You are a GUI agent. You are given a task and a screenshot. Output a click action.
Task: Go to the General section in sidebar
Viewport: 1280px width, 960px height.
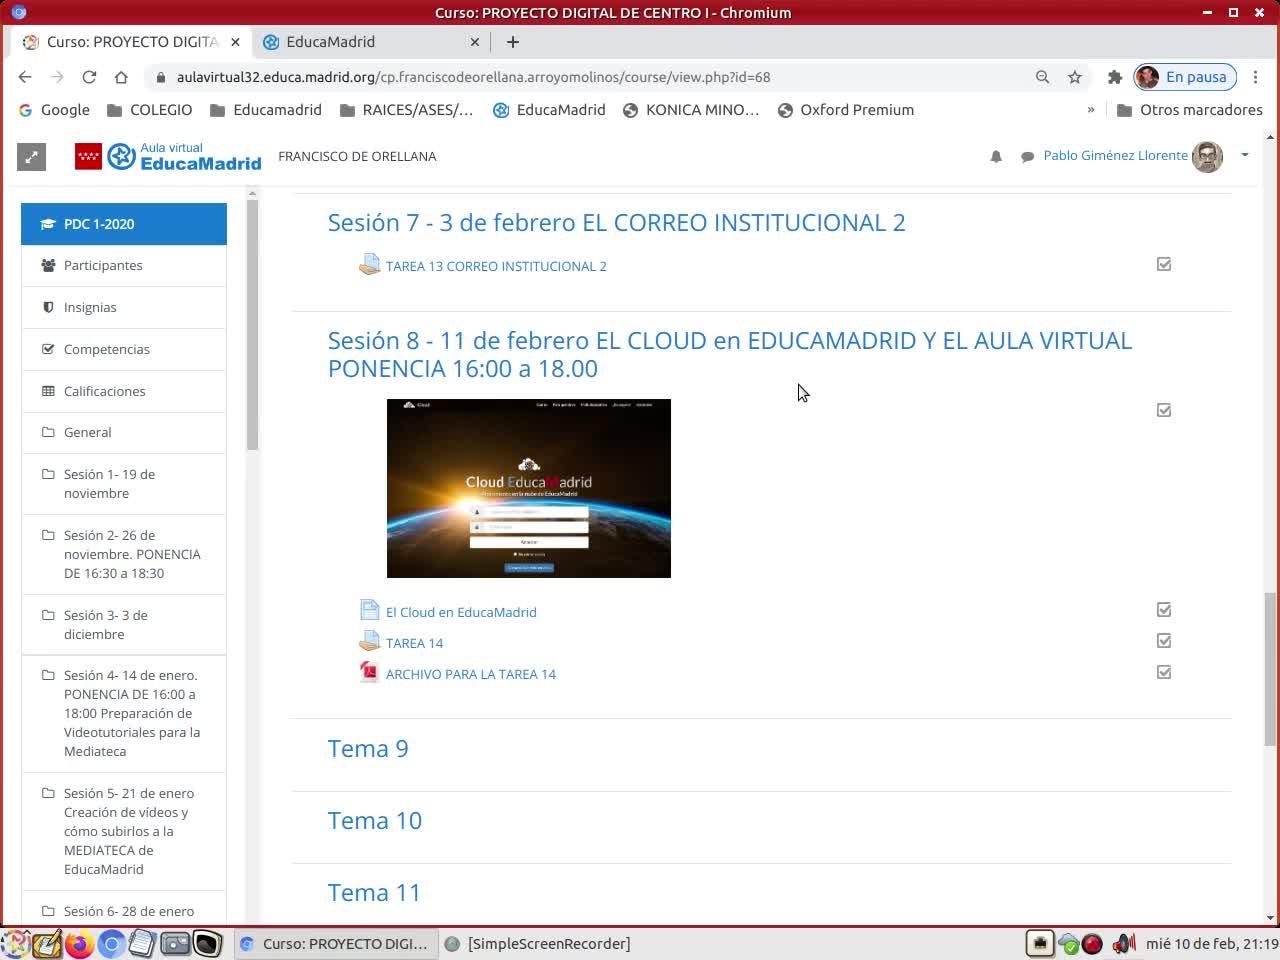pyautogui.click(x=124, y=432)
